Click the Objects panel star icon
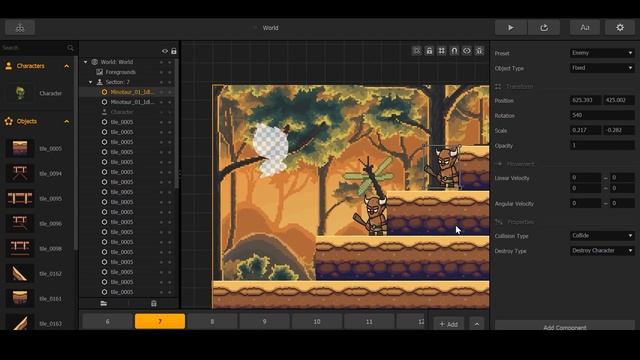Screen dimensions: 640x360 click(x=9, y=121)
